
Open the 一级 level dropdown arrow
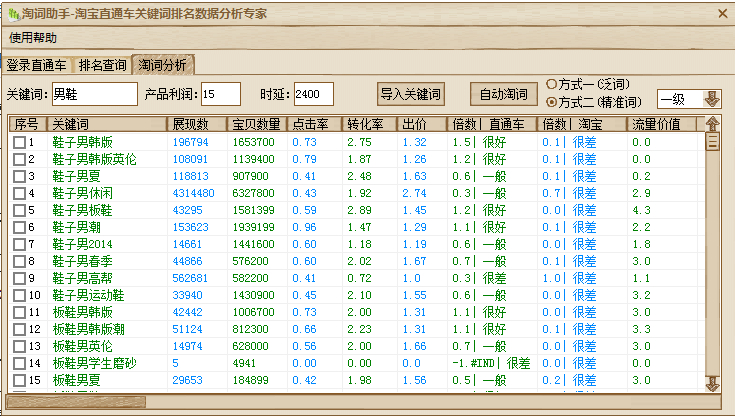point(712,99)
